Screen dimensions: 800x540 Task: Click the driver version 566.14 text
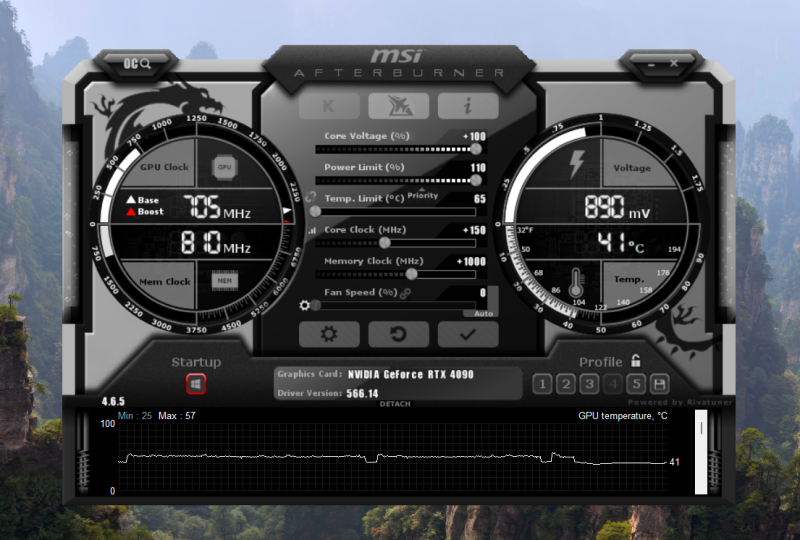362,394
